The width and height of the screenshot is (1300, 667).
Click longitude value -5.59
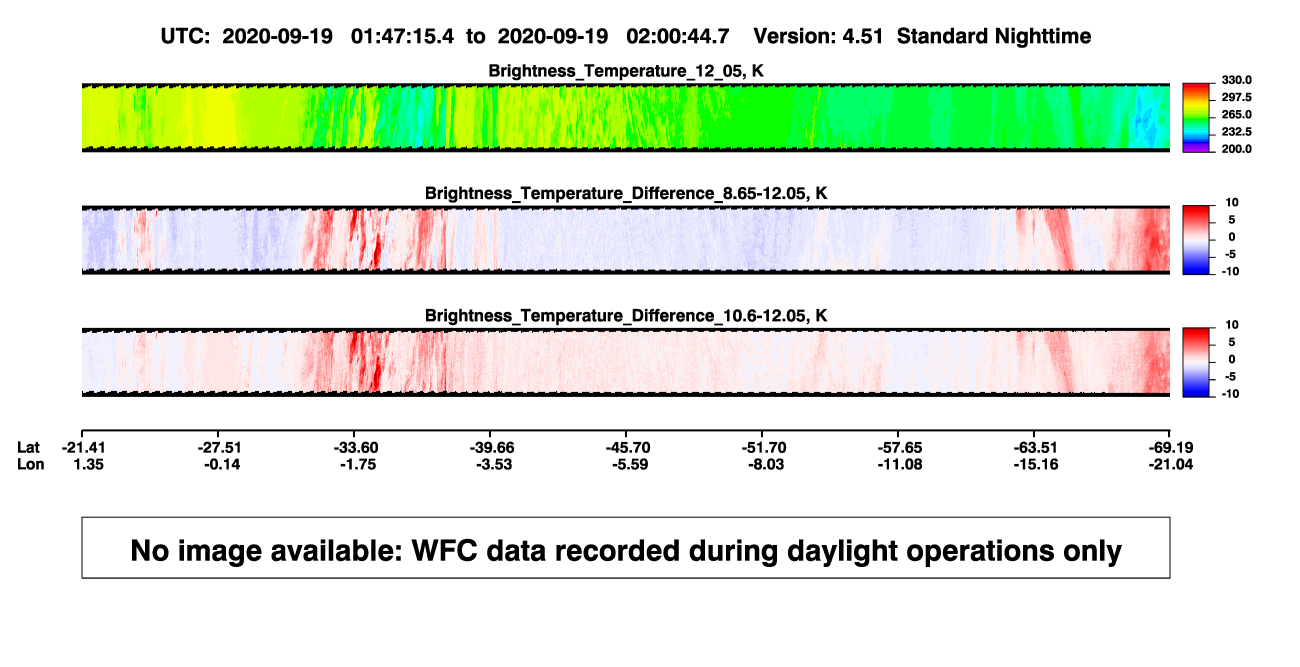coord(629,464)
